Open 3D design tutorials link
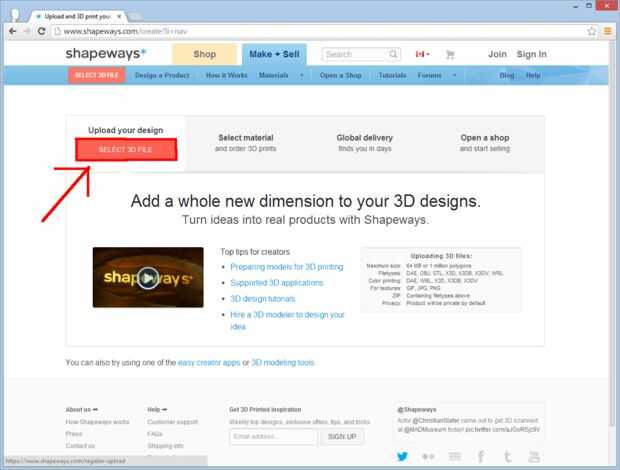The height and width of the screenshot is (470, 620). click(263, 298)
